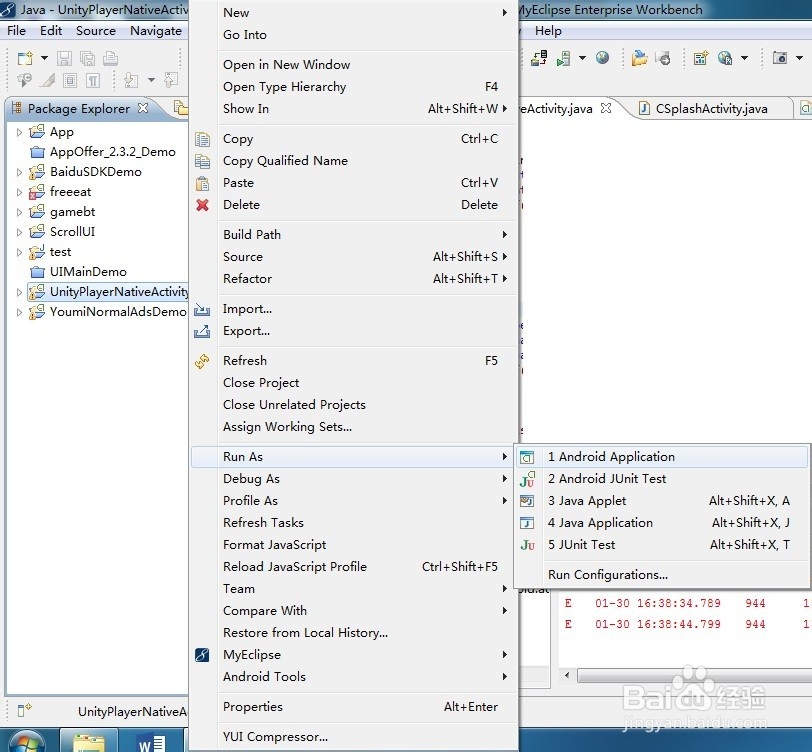Switch to CSplashActivity.java editor tab
This screenshot has height=752, width=812.
710,109
